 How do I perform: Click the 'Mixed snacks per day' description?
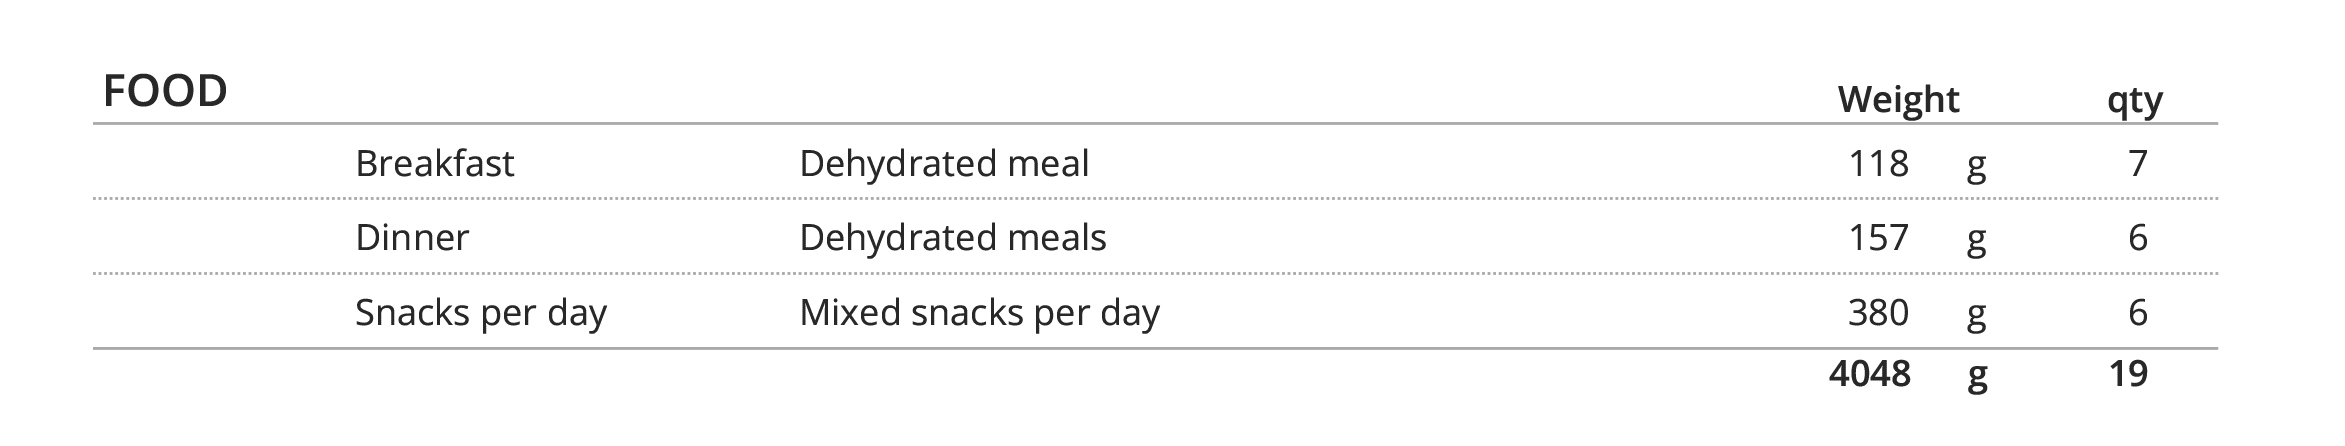979,313
